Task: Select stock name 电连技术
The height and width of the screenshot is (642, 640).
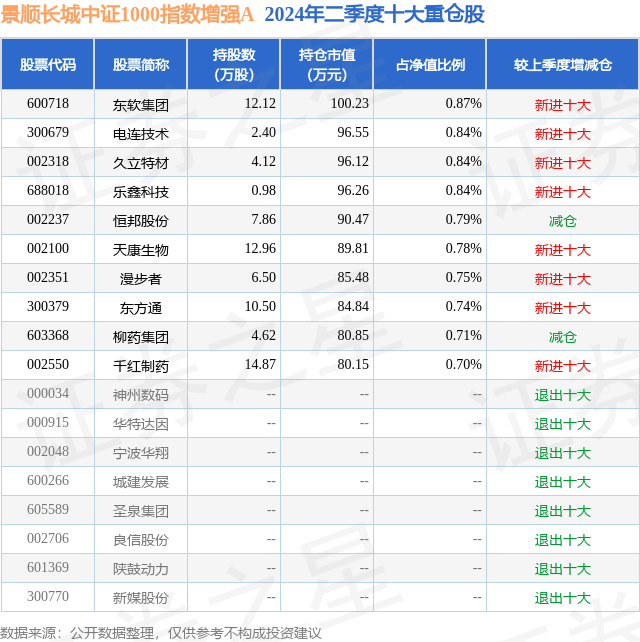Action: [x=141, y=134]
